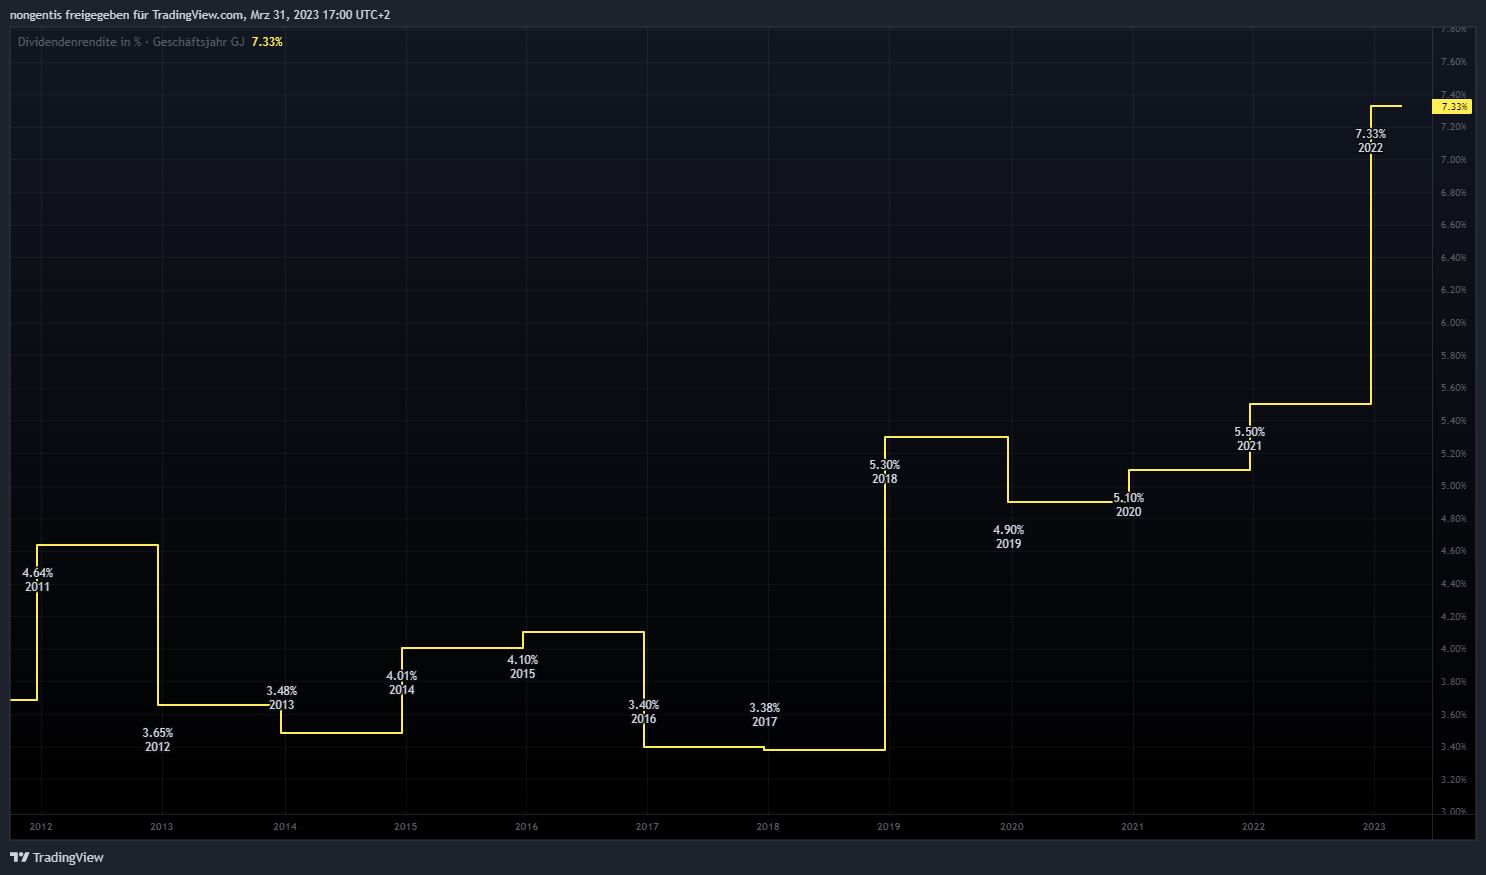Viewport: 1486px width, 875px height.
Task: Click the 4.10% 2015 data label
Action: 522,667
